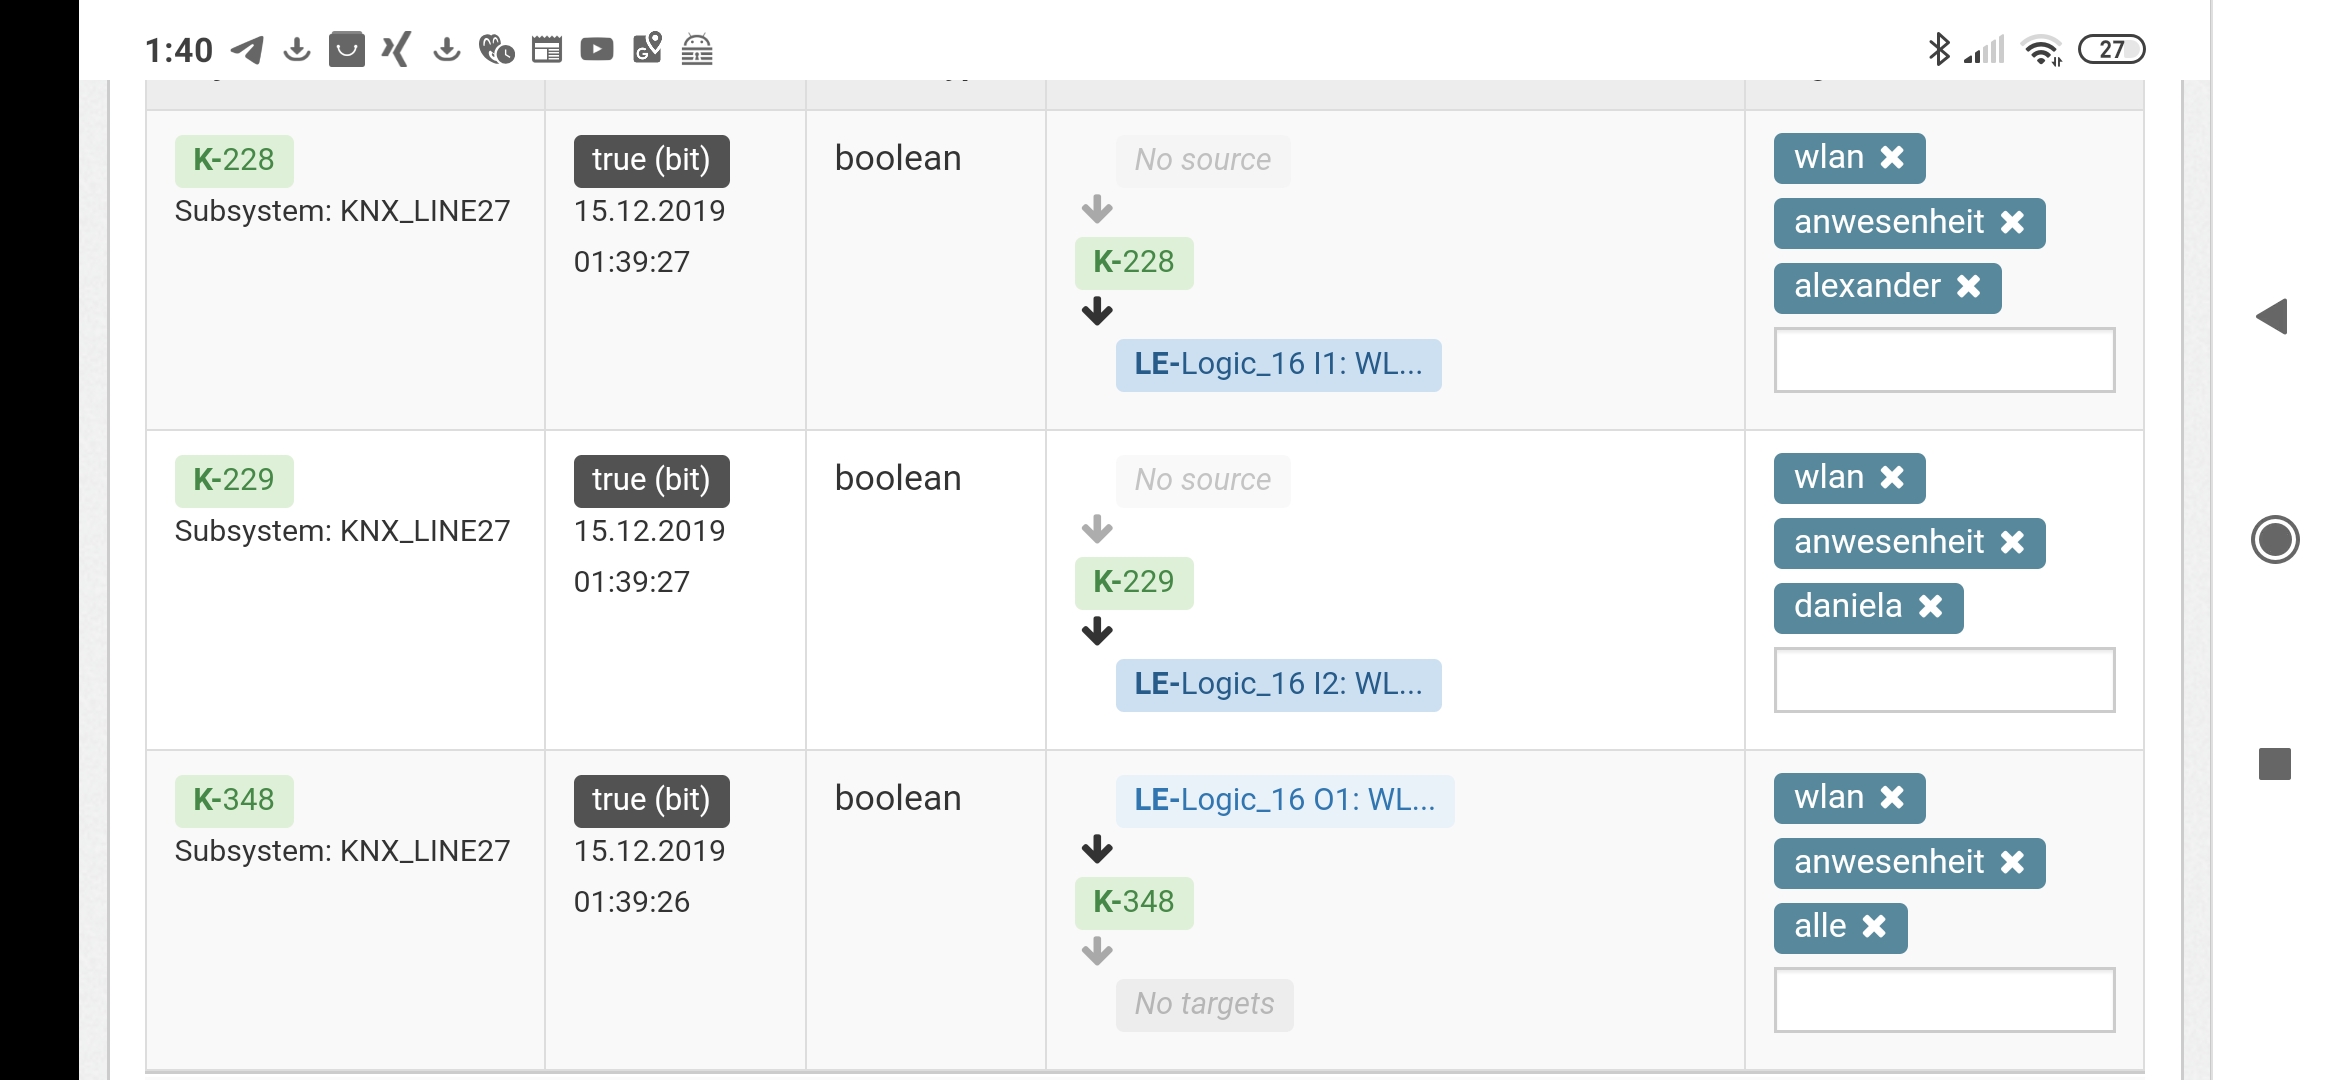Open LE-Logic_16 I1 target link

1278,365
